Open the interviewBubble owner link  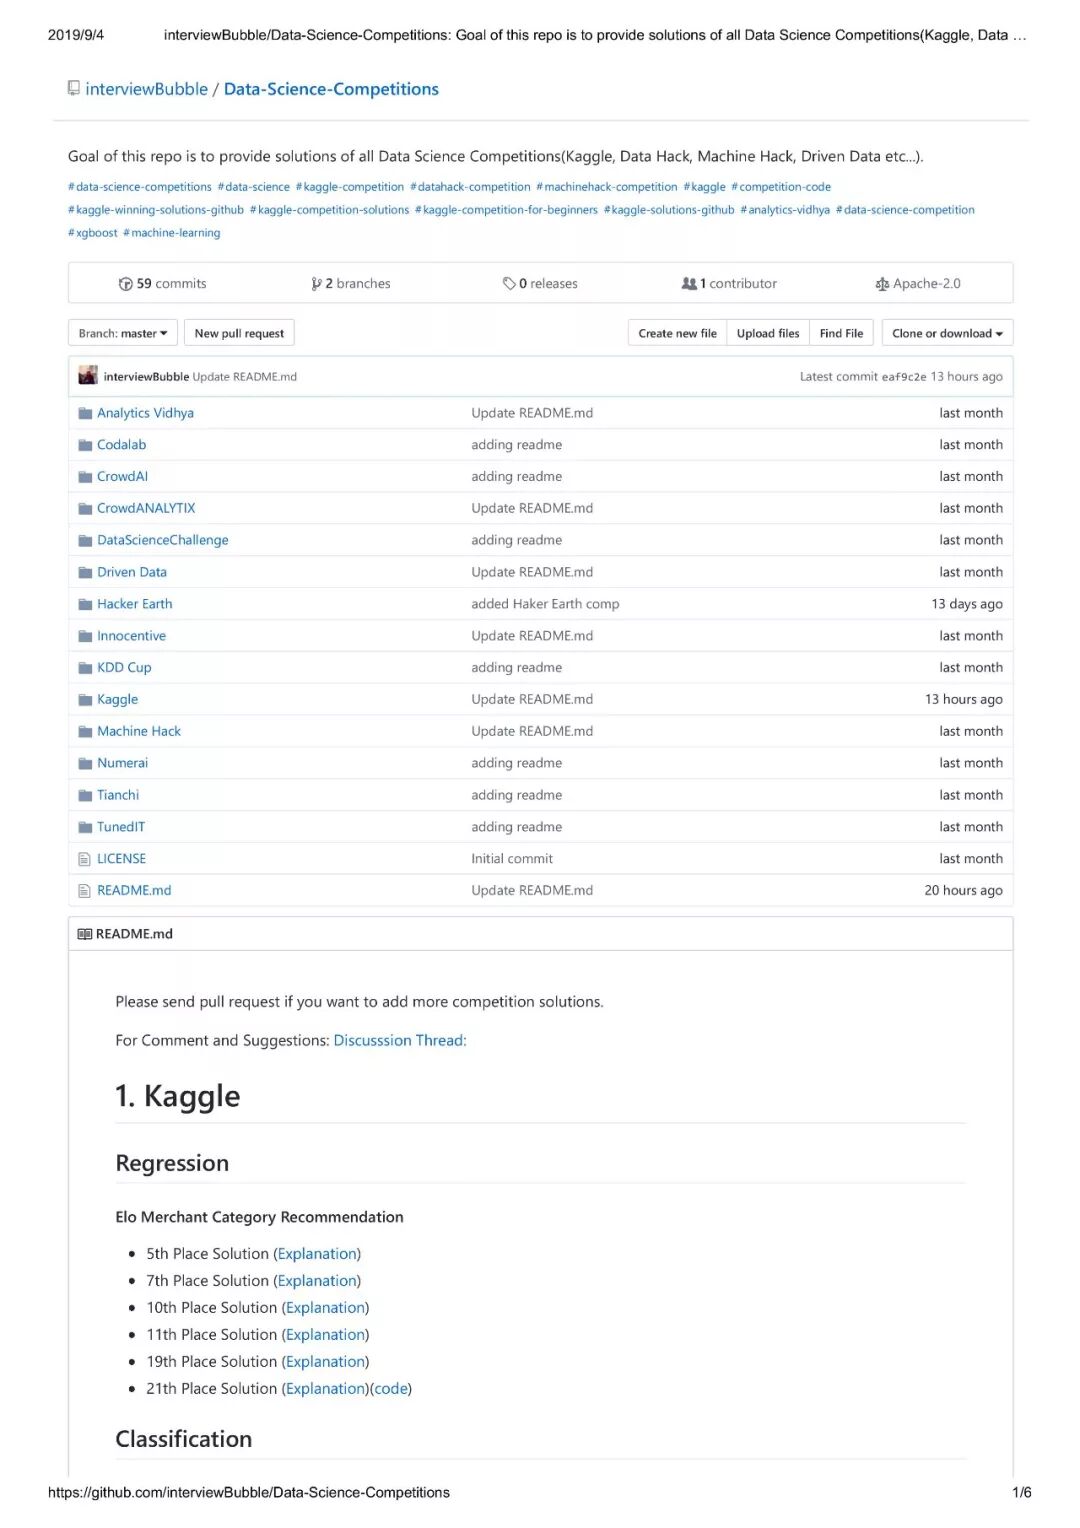point(147,89)
